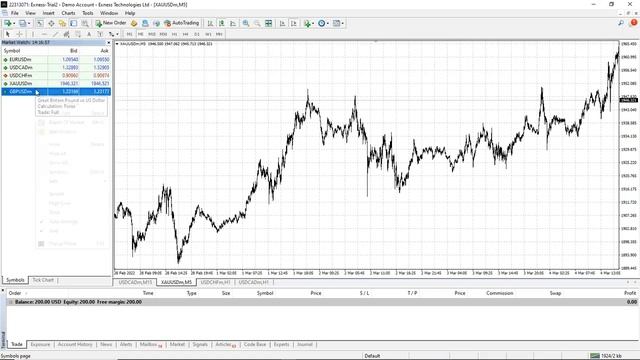This screenshot has height=360, width=640.
Task: Expand the Indicators dropdown arrow
Action: [x=313, y=23]
